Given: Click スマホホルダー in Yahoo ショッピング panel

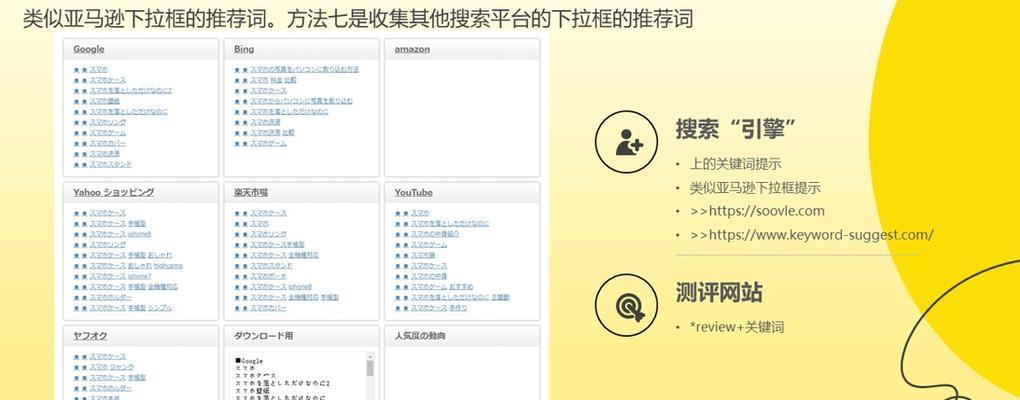Looking at the screenshot, I should tap(111, 297).
